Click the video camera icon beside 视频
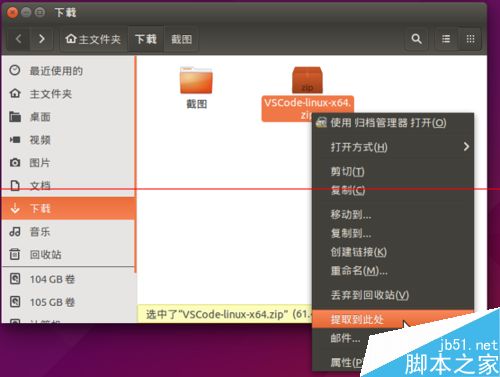Screen dimensions: 500x377 (15, 140)
